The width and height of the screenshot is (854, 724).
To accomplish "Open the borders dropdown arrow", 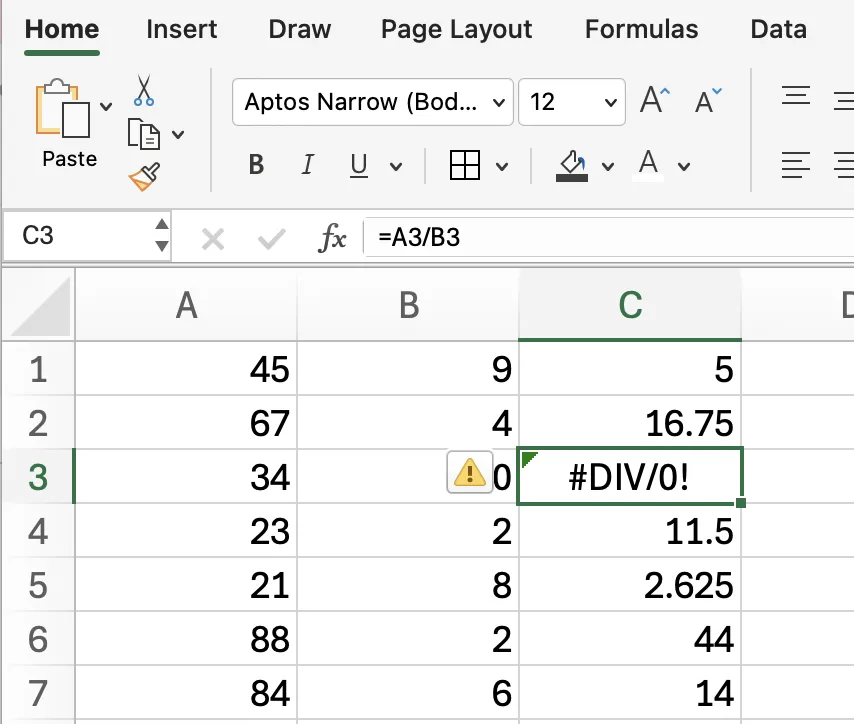I will coord(502,166).
